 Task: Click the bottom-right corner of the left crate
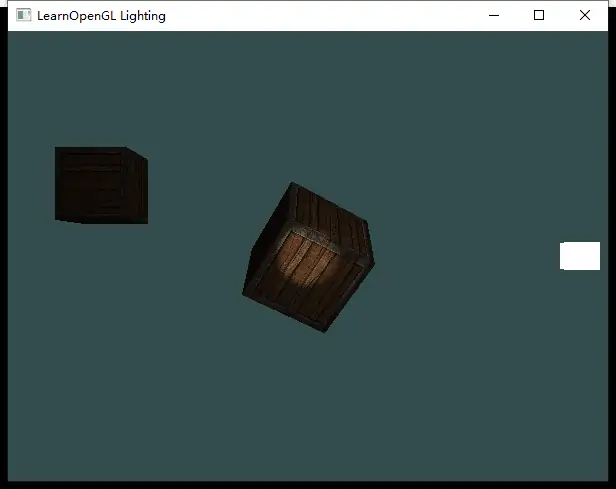coord(147,223)
